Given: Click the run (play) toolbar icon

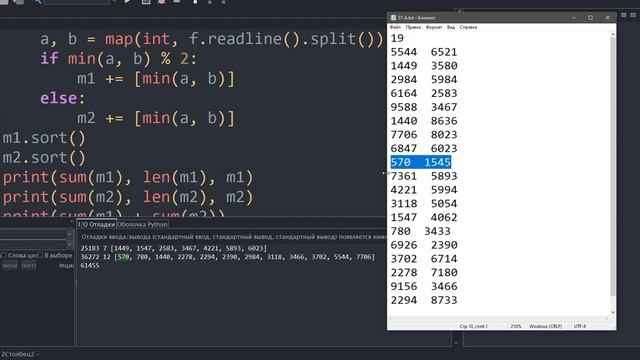Looking at the screenshot, I should 128,2.
